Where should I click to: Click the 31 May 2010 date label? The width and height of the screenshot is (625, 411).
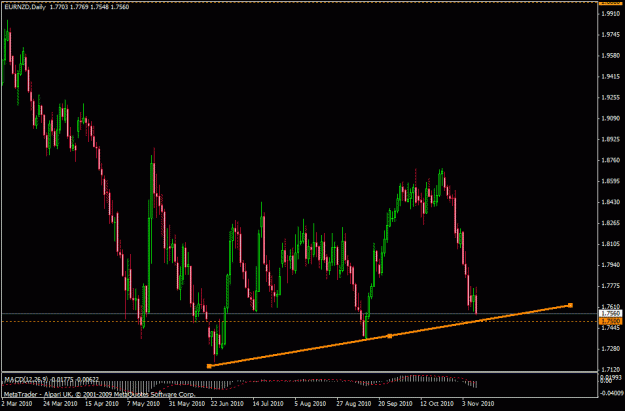coord(186,403)
